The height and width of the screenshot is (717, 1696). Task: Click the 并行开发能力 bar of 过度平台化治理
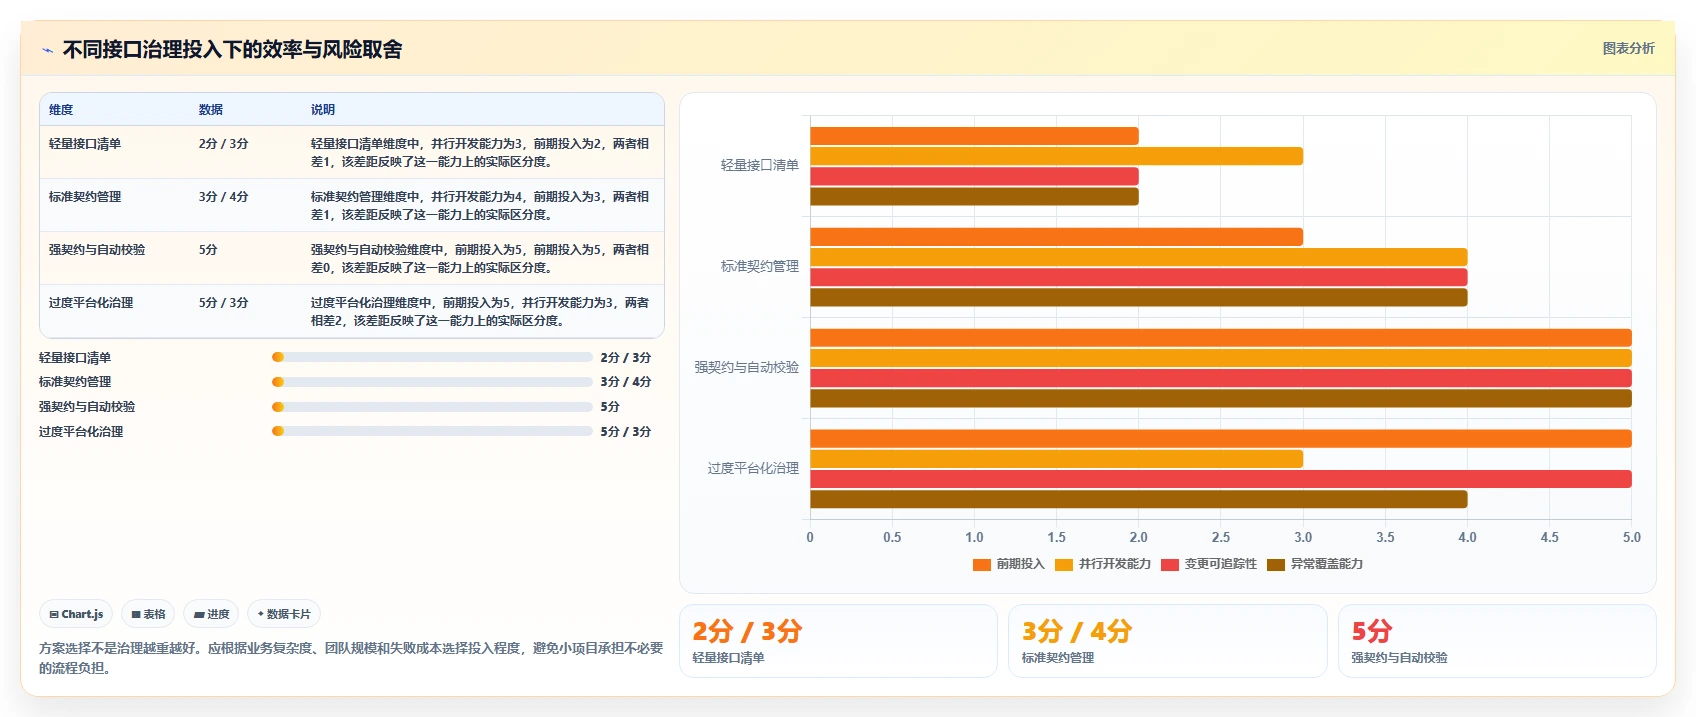point(1056,459)
